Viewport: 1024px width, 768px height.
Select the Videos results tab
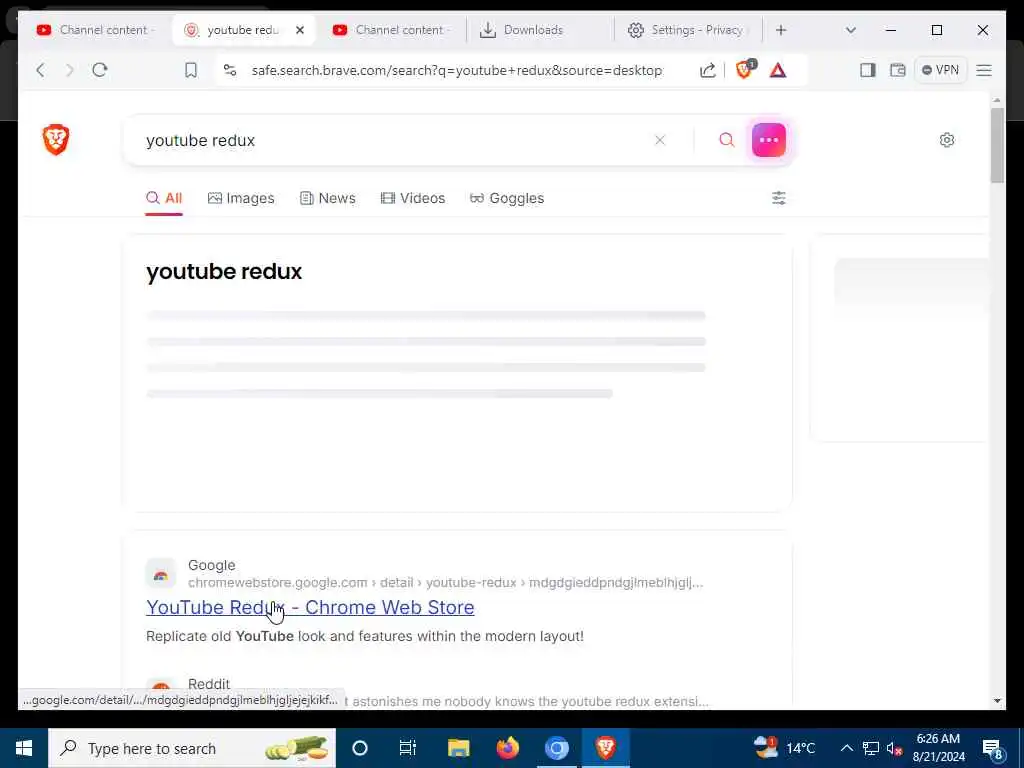tap(413, 198)
